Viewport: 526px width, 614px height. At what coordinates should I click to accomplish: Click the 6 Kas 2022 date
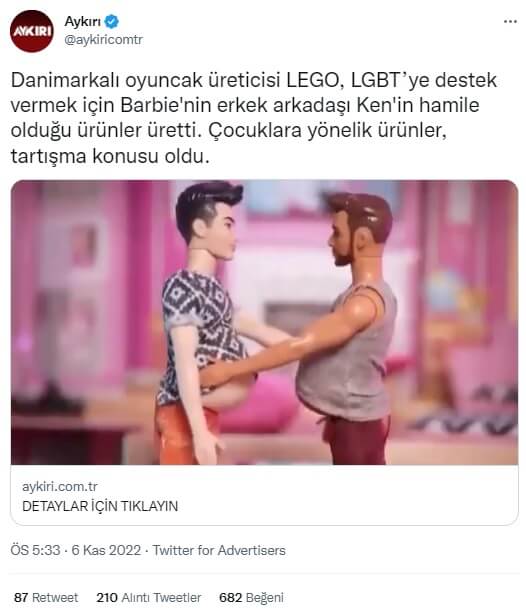106,550
